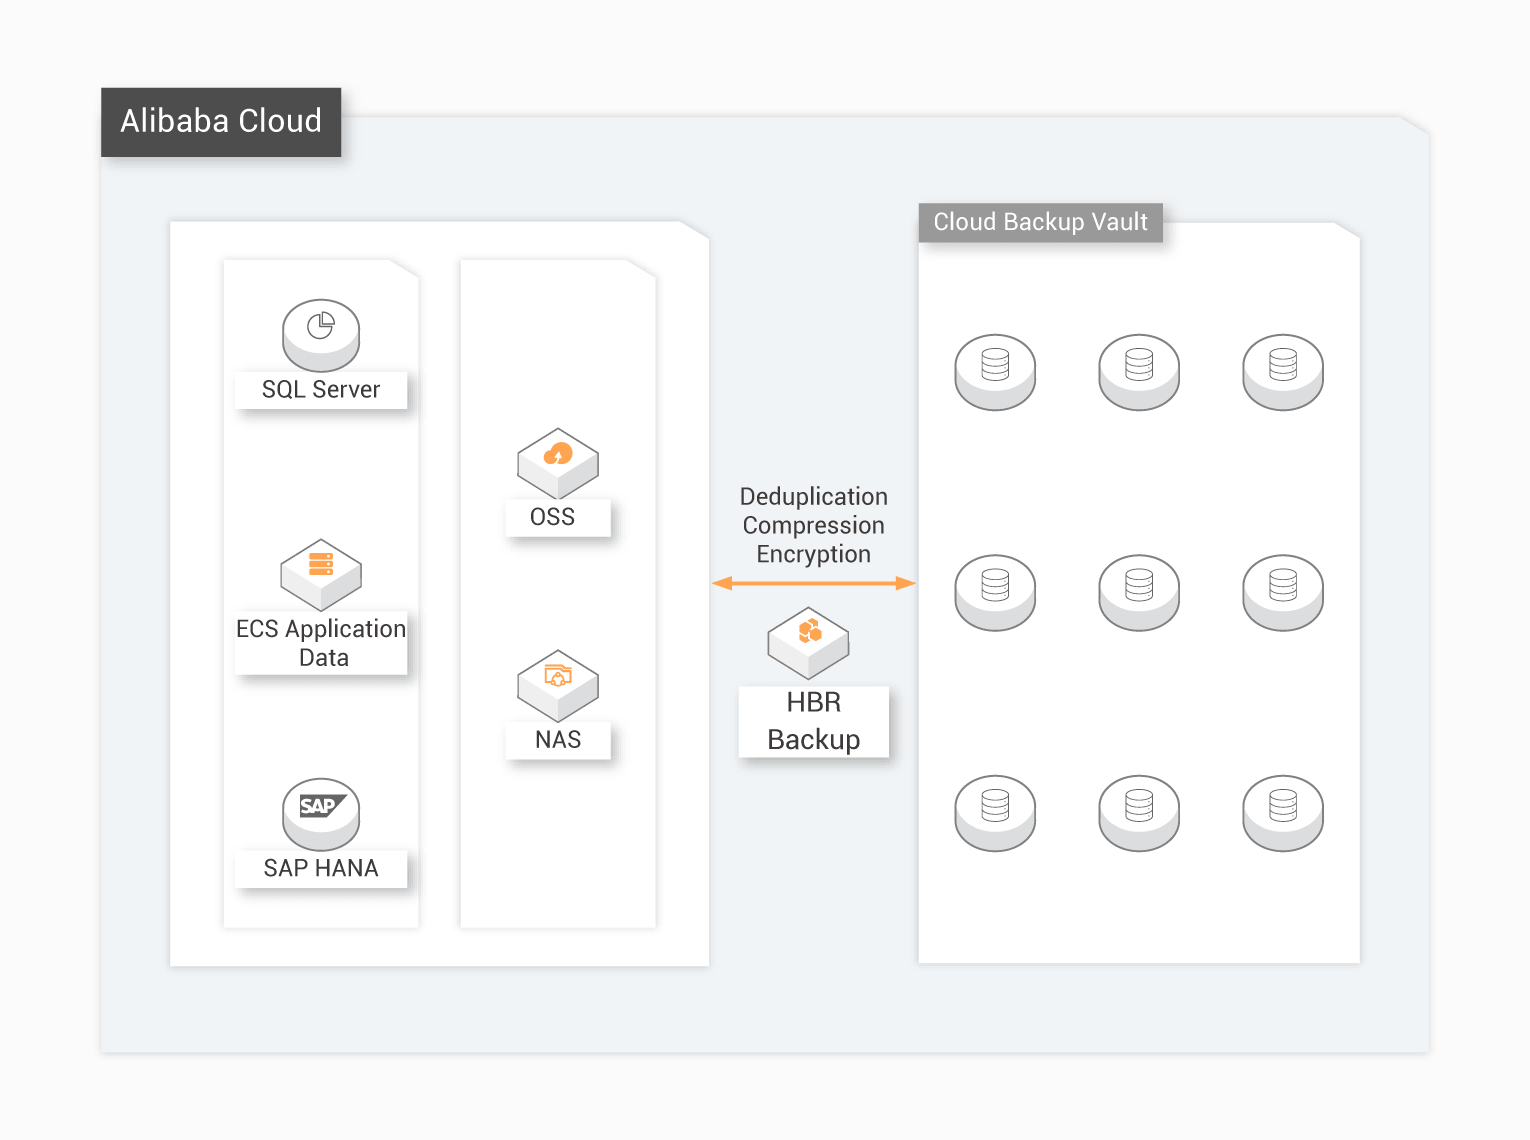Image resolution: width=1530 pixels, height=1140 pixels.
Task: Click the "Deduplication" text
Action: [x=814, y=497]
